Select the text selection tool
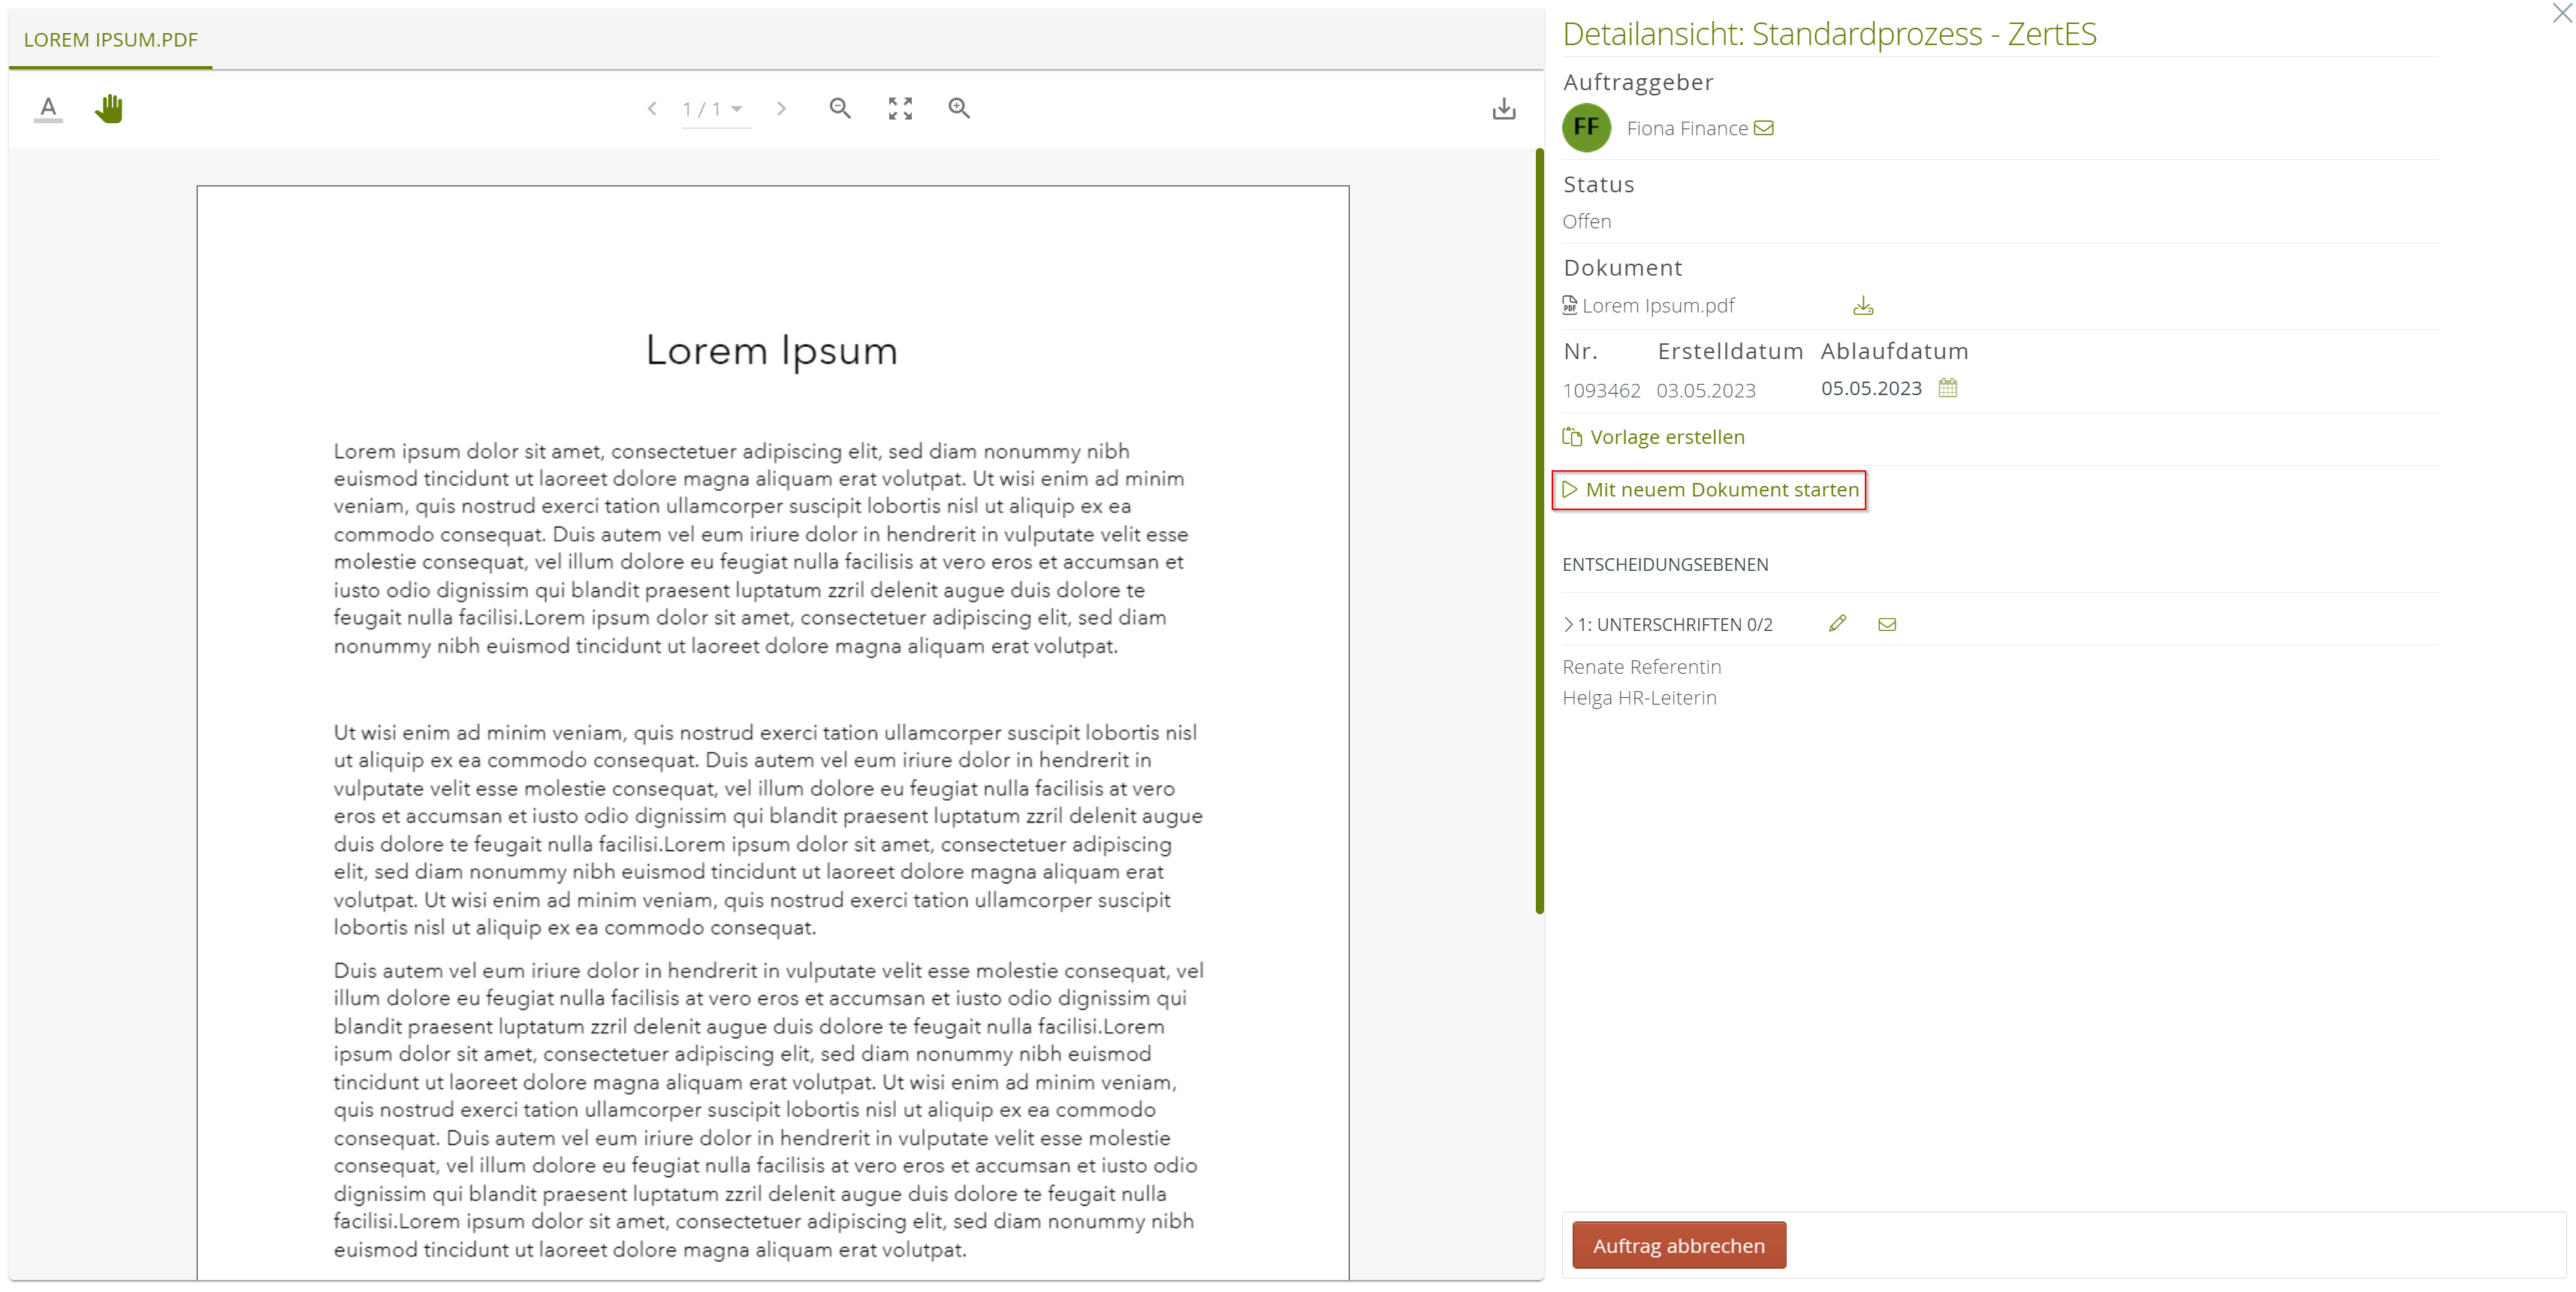Image resolution: width=2576 pixels, height=1292 pixels. [48, 108]
